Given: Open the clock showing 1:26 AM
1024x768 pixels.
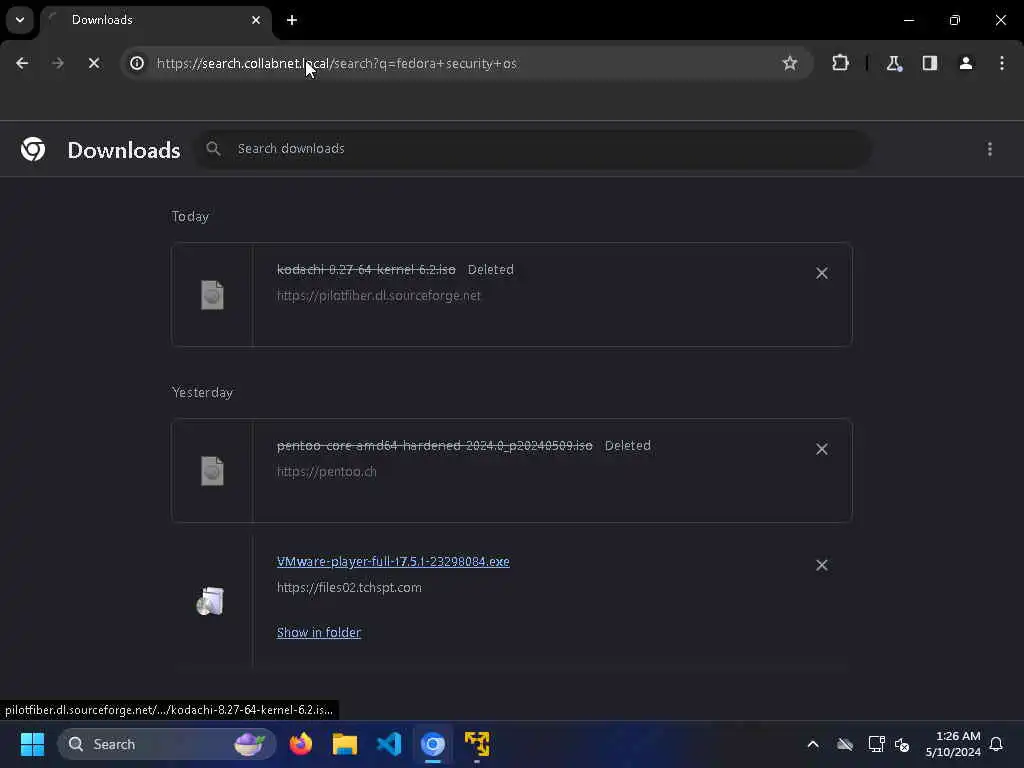Looking at the screenshot, I should 953,744.
